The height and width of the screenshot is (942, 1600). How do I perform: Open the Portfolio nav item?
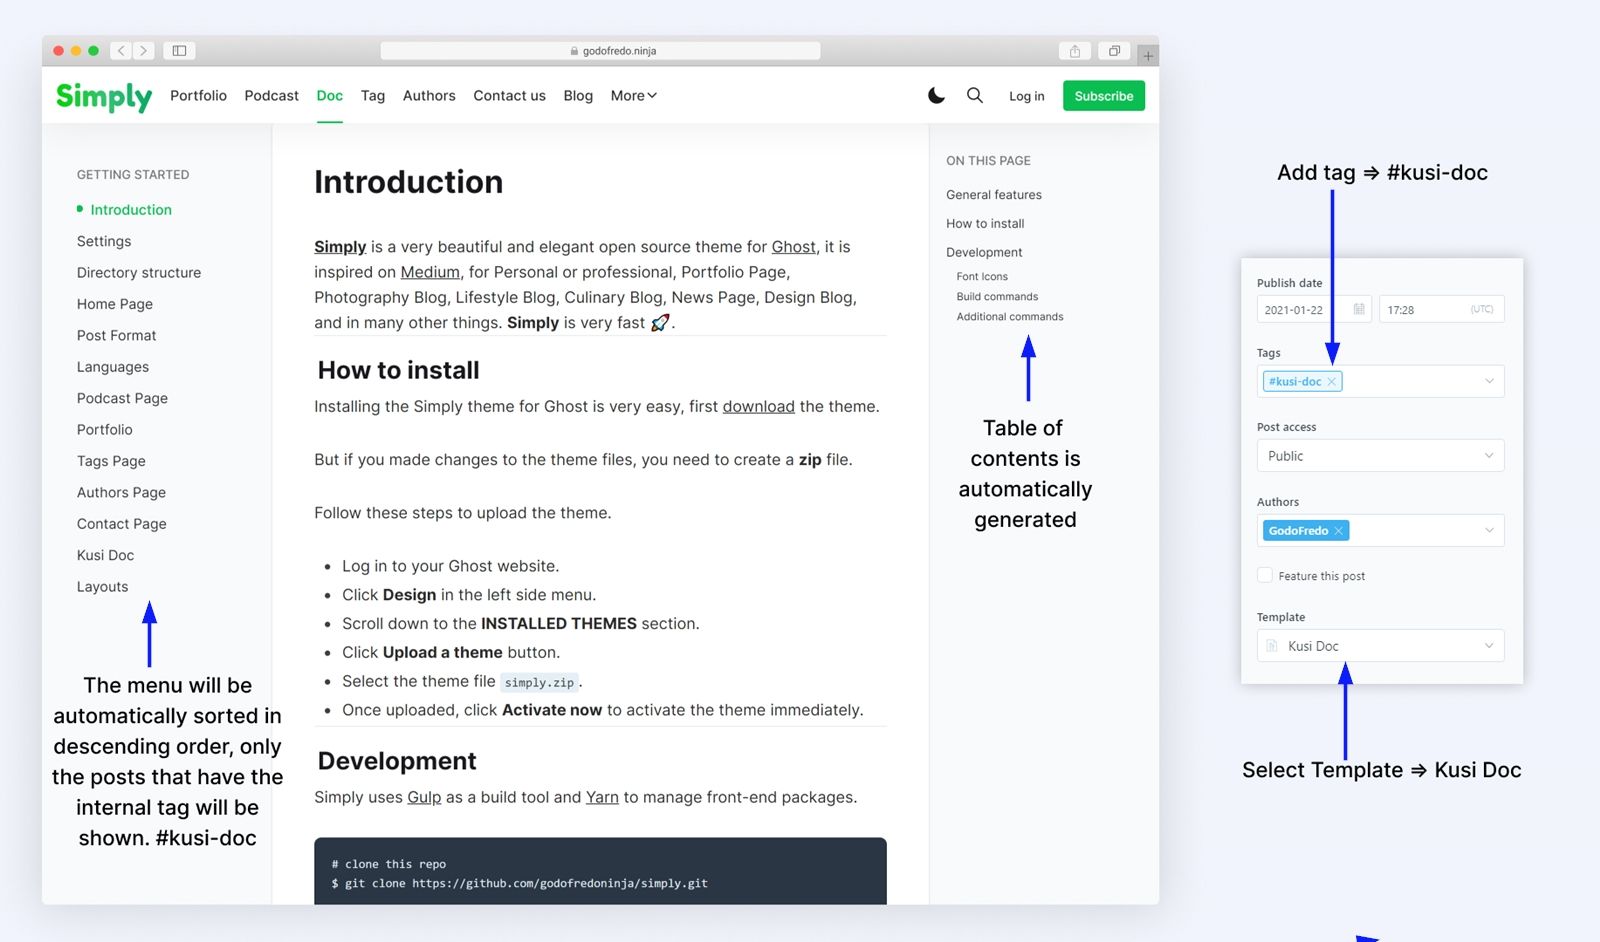point(198,96)
